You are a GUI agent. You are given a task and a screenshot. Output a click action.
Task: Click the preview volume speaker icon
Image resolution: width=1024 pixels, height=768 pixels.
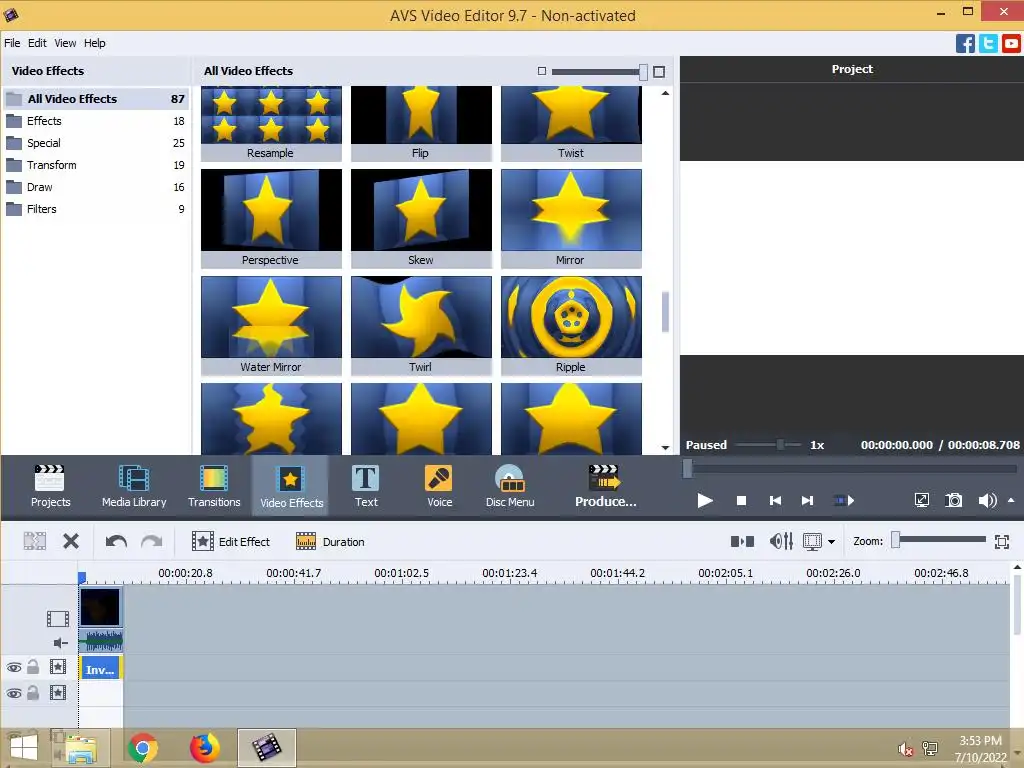click(987, 501)
